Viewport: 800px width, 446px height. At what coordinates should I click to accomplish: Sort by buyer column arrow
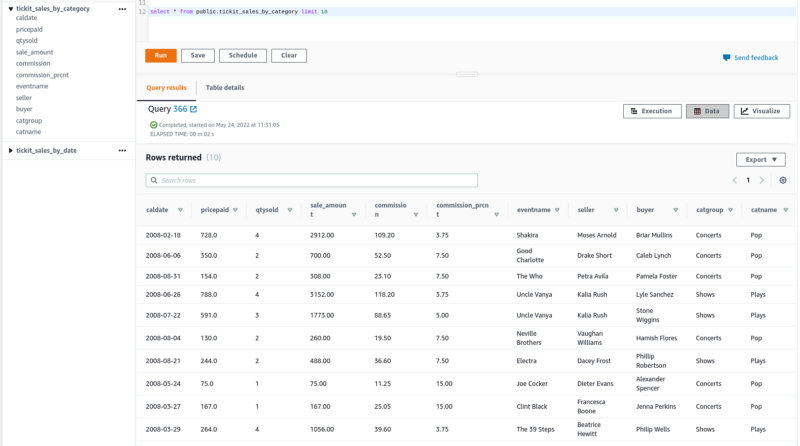click(676, 210)
